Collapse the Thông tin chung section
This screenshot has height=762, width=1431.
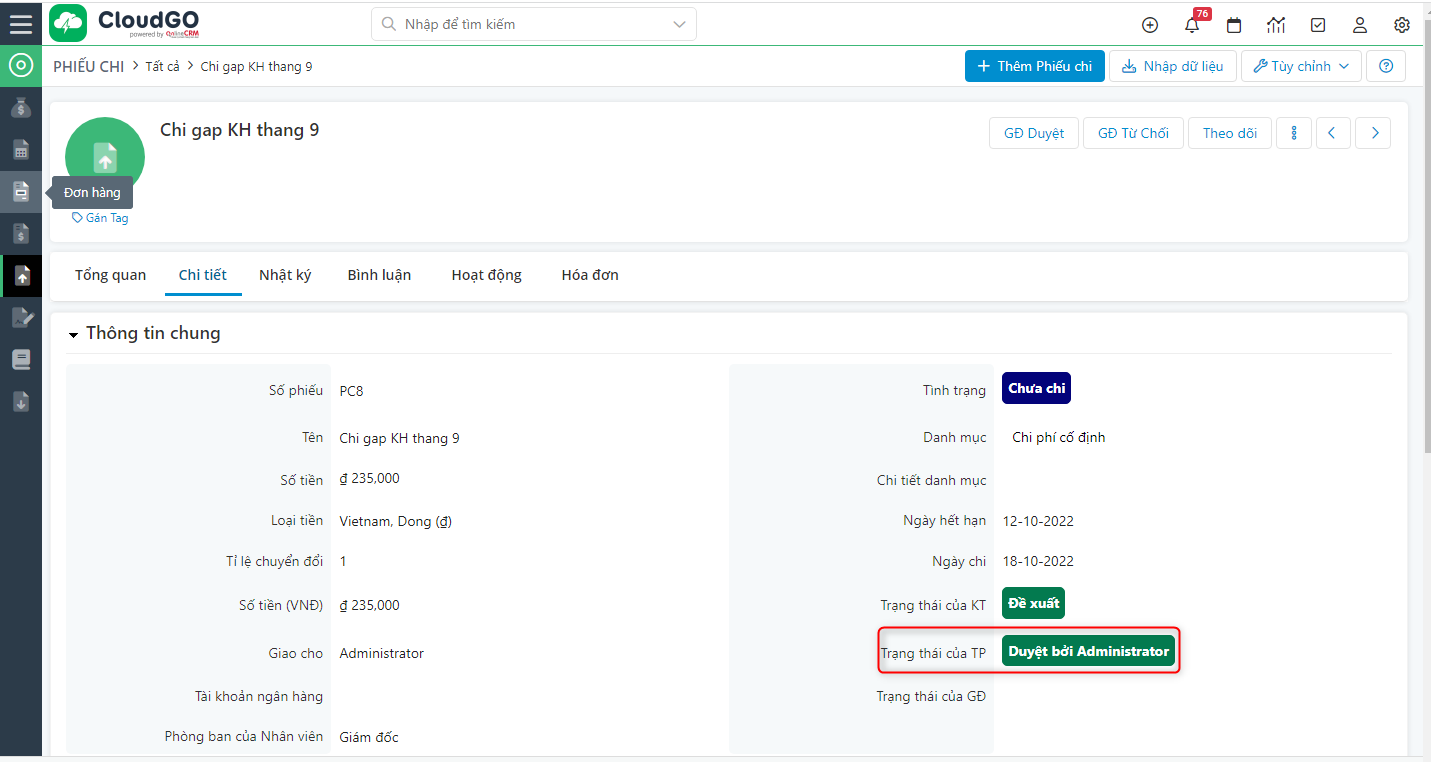pos(73,334)
